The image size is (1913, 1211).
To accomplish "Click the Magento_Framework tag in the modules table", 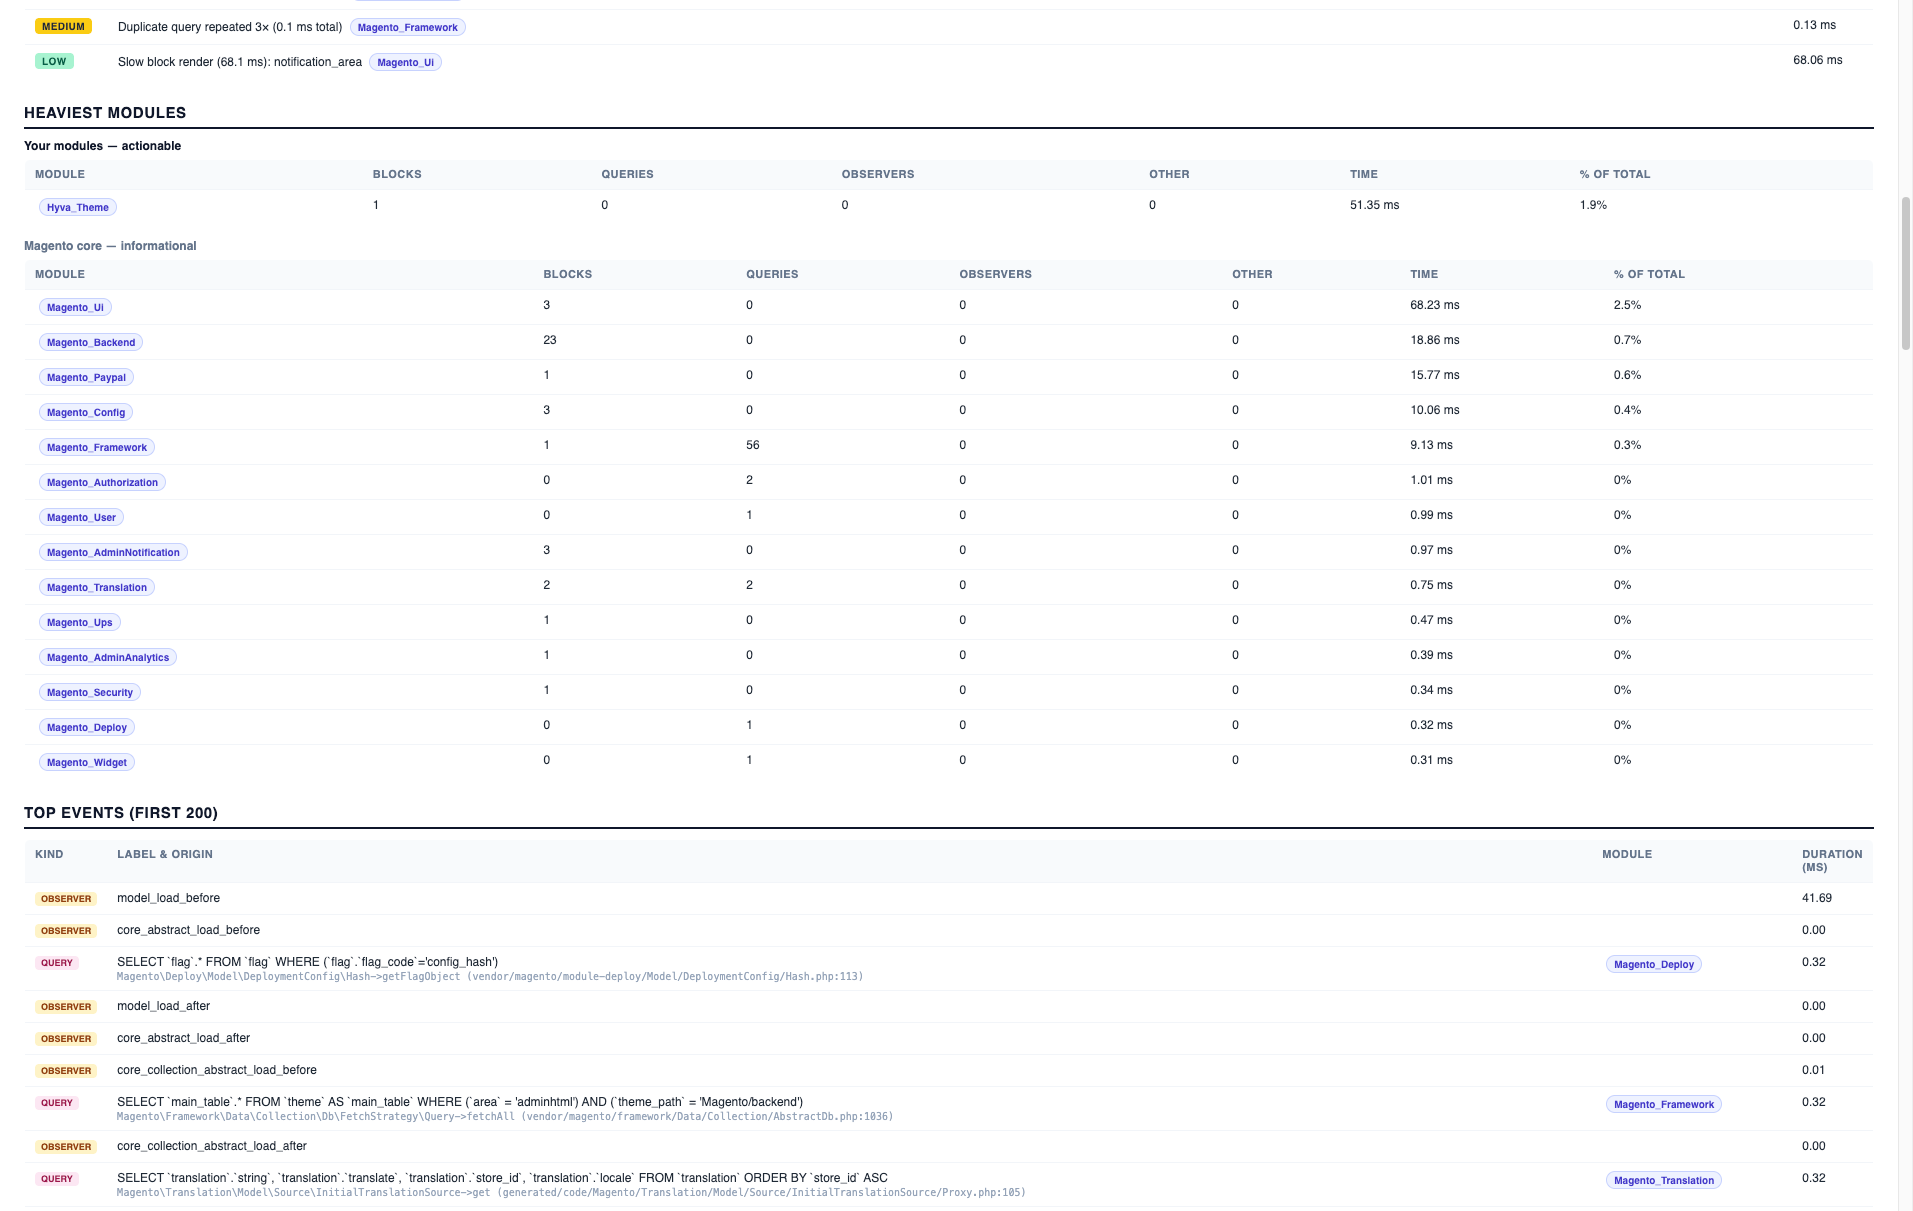I will [x=97, y=447].
